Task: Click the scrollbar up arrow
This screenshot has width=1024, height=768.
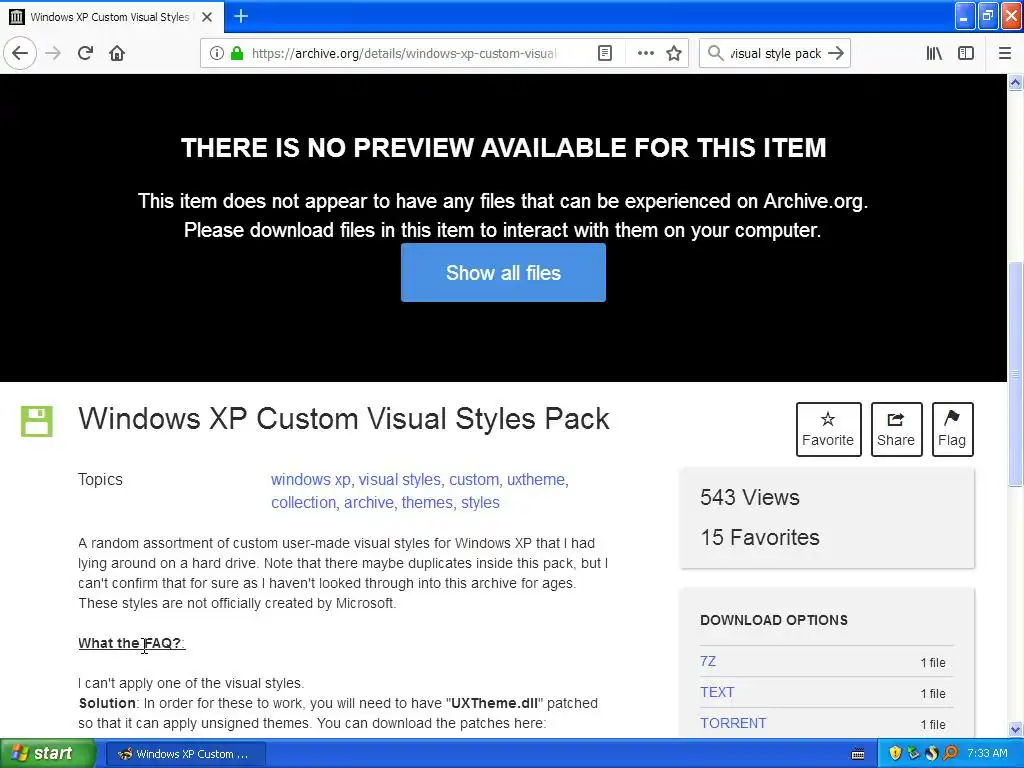Action: pyautogui.click(x=1016, y=82)
